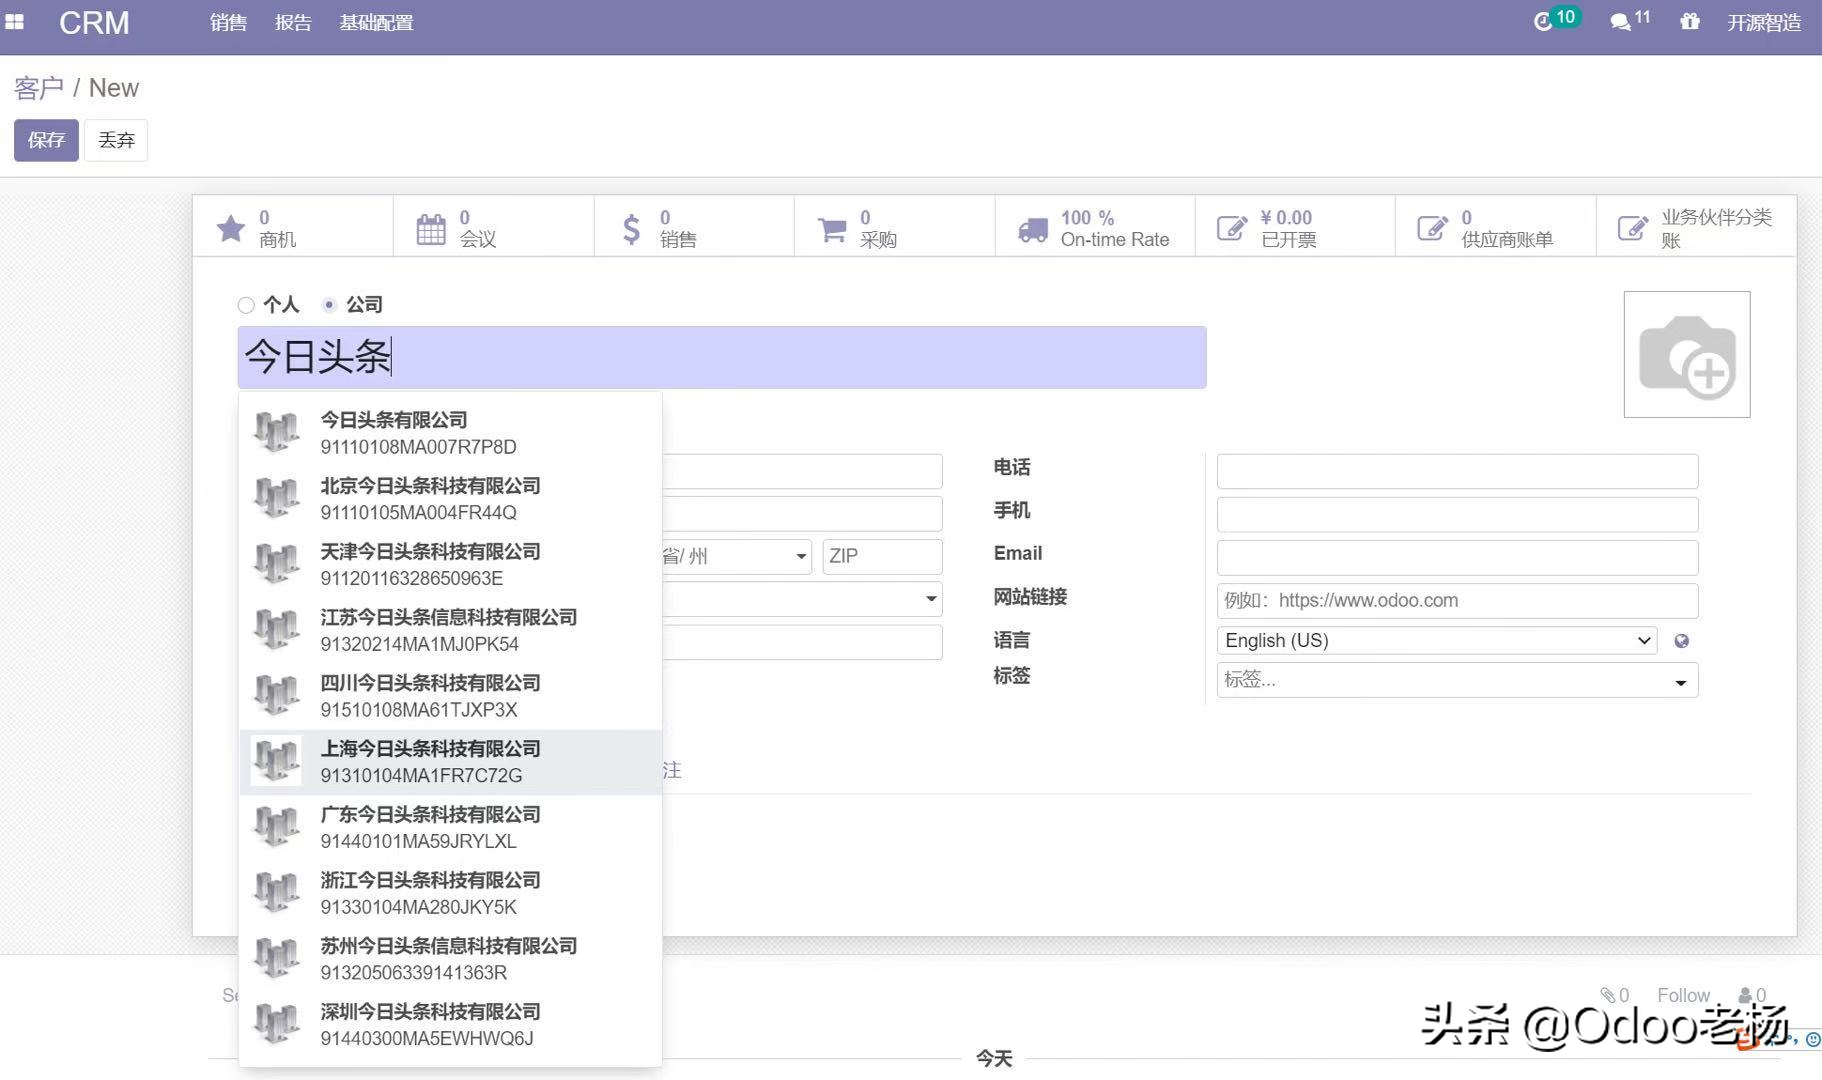Upload a photo via camera placeholder
The image size is (1822, 1080).
[x=1687, y=355]
